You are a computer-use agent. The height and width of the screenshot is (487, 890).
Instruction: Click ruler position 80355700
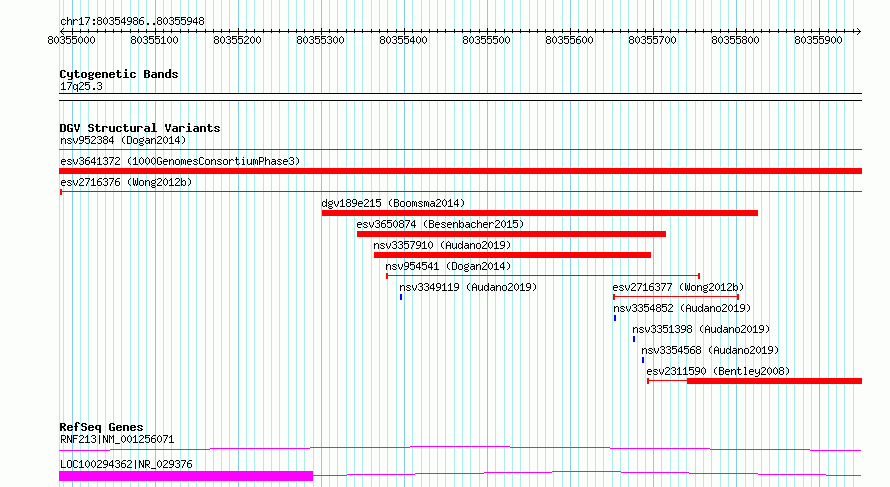pos(652,40)
